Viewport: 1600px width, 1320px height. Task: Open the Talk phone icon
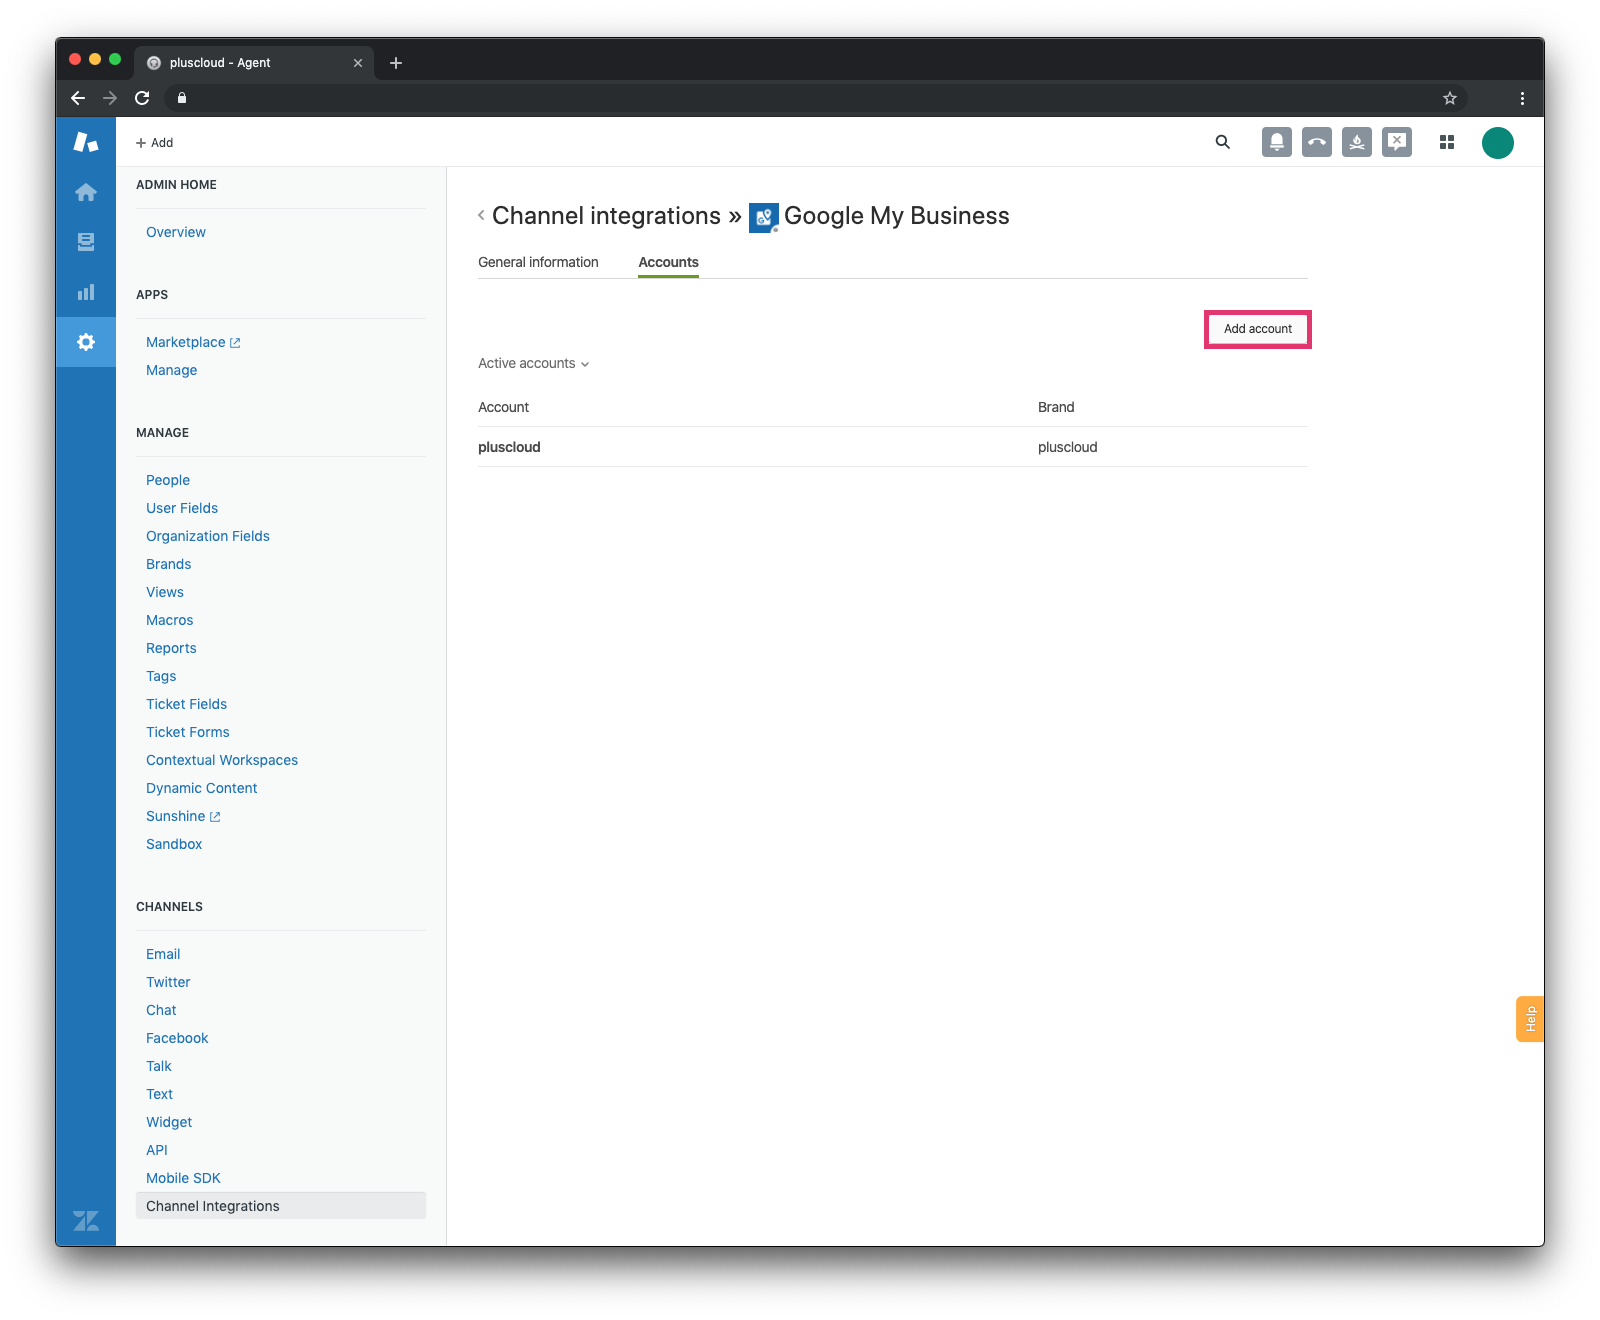(1317, 142)
